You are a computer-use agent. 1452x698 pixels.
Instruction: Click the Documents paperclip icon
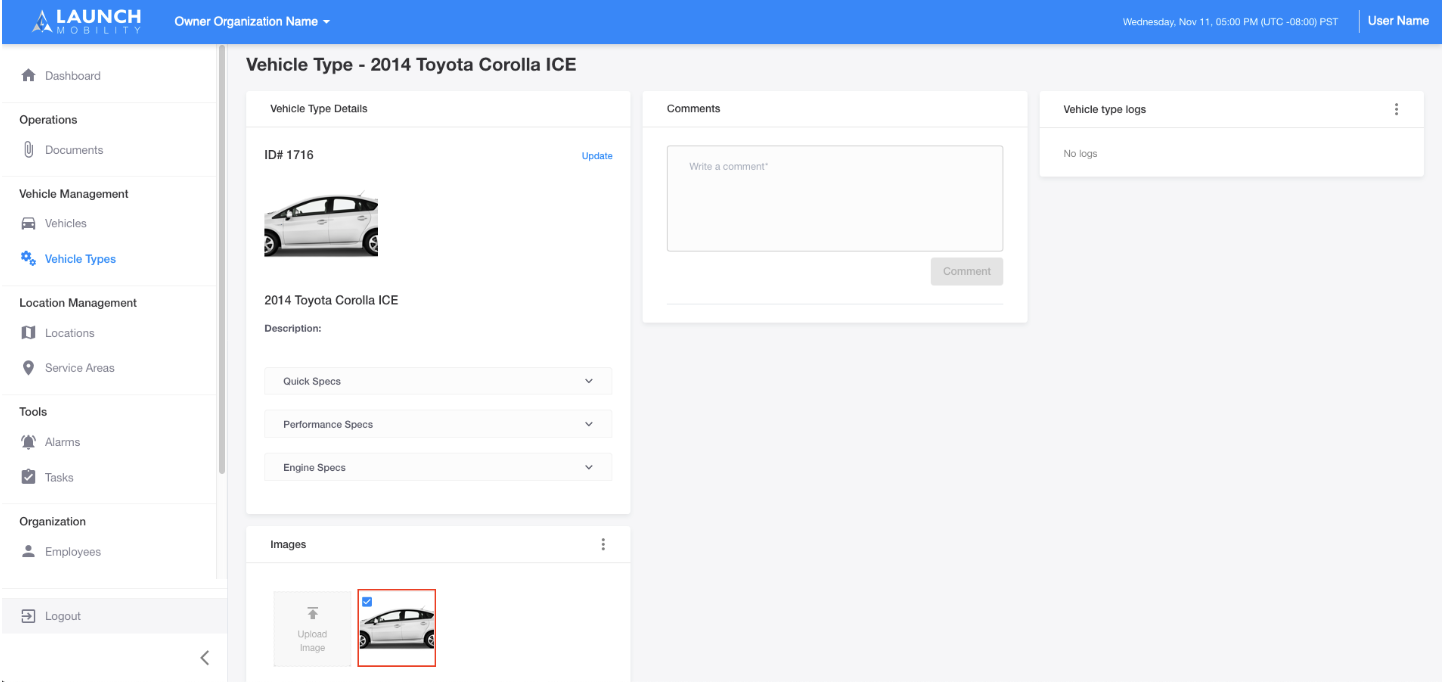[28, 150]
